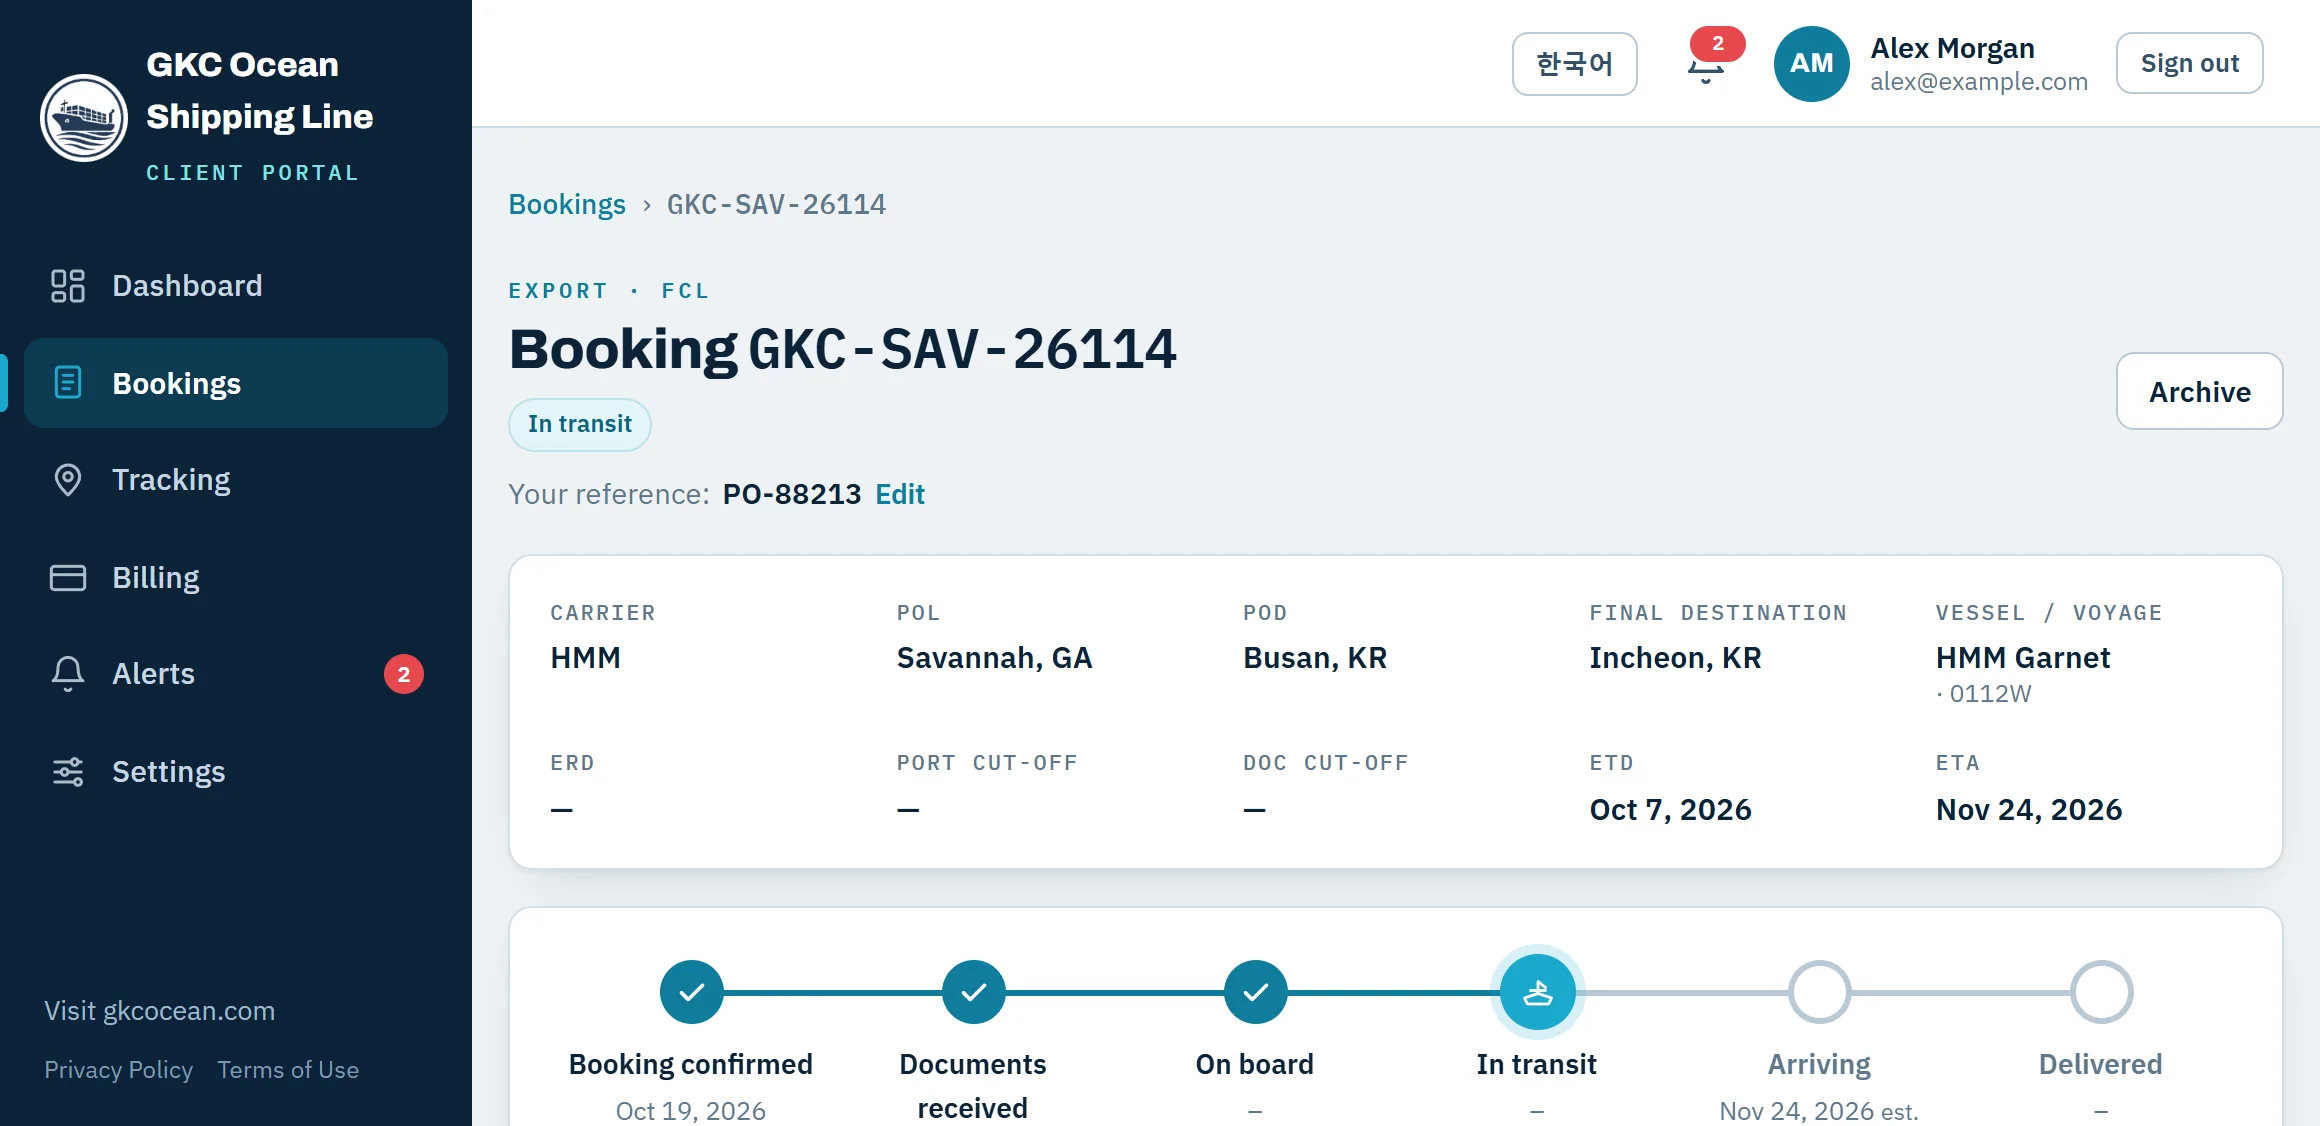The image size is (2320, 1126).
Task: Go back to Bookings via breadcrumb
Action: (x=567, y=205)
